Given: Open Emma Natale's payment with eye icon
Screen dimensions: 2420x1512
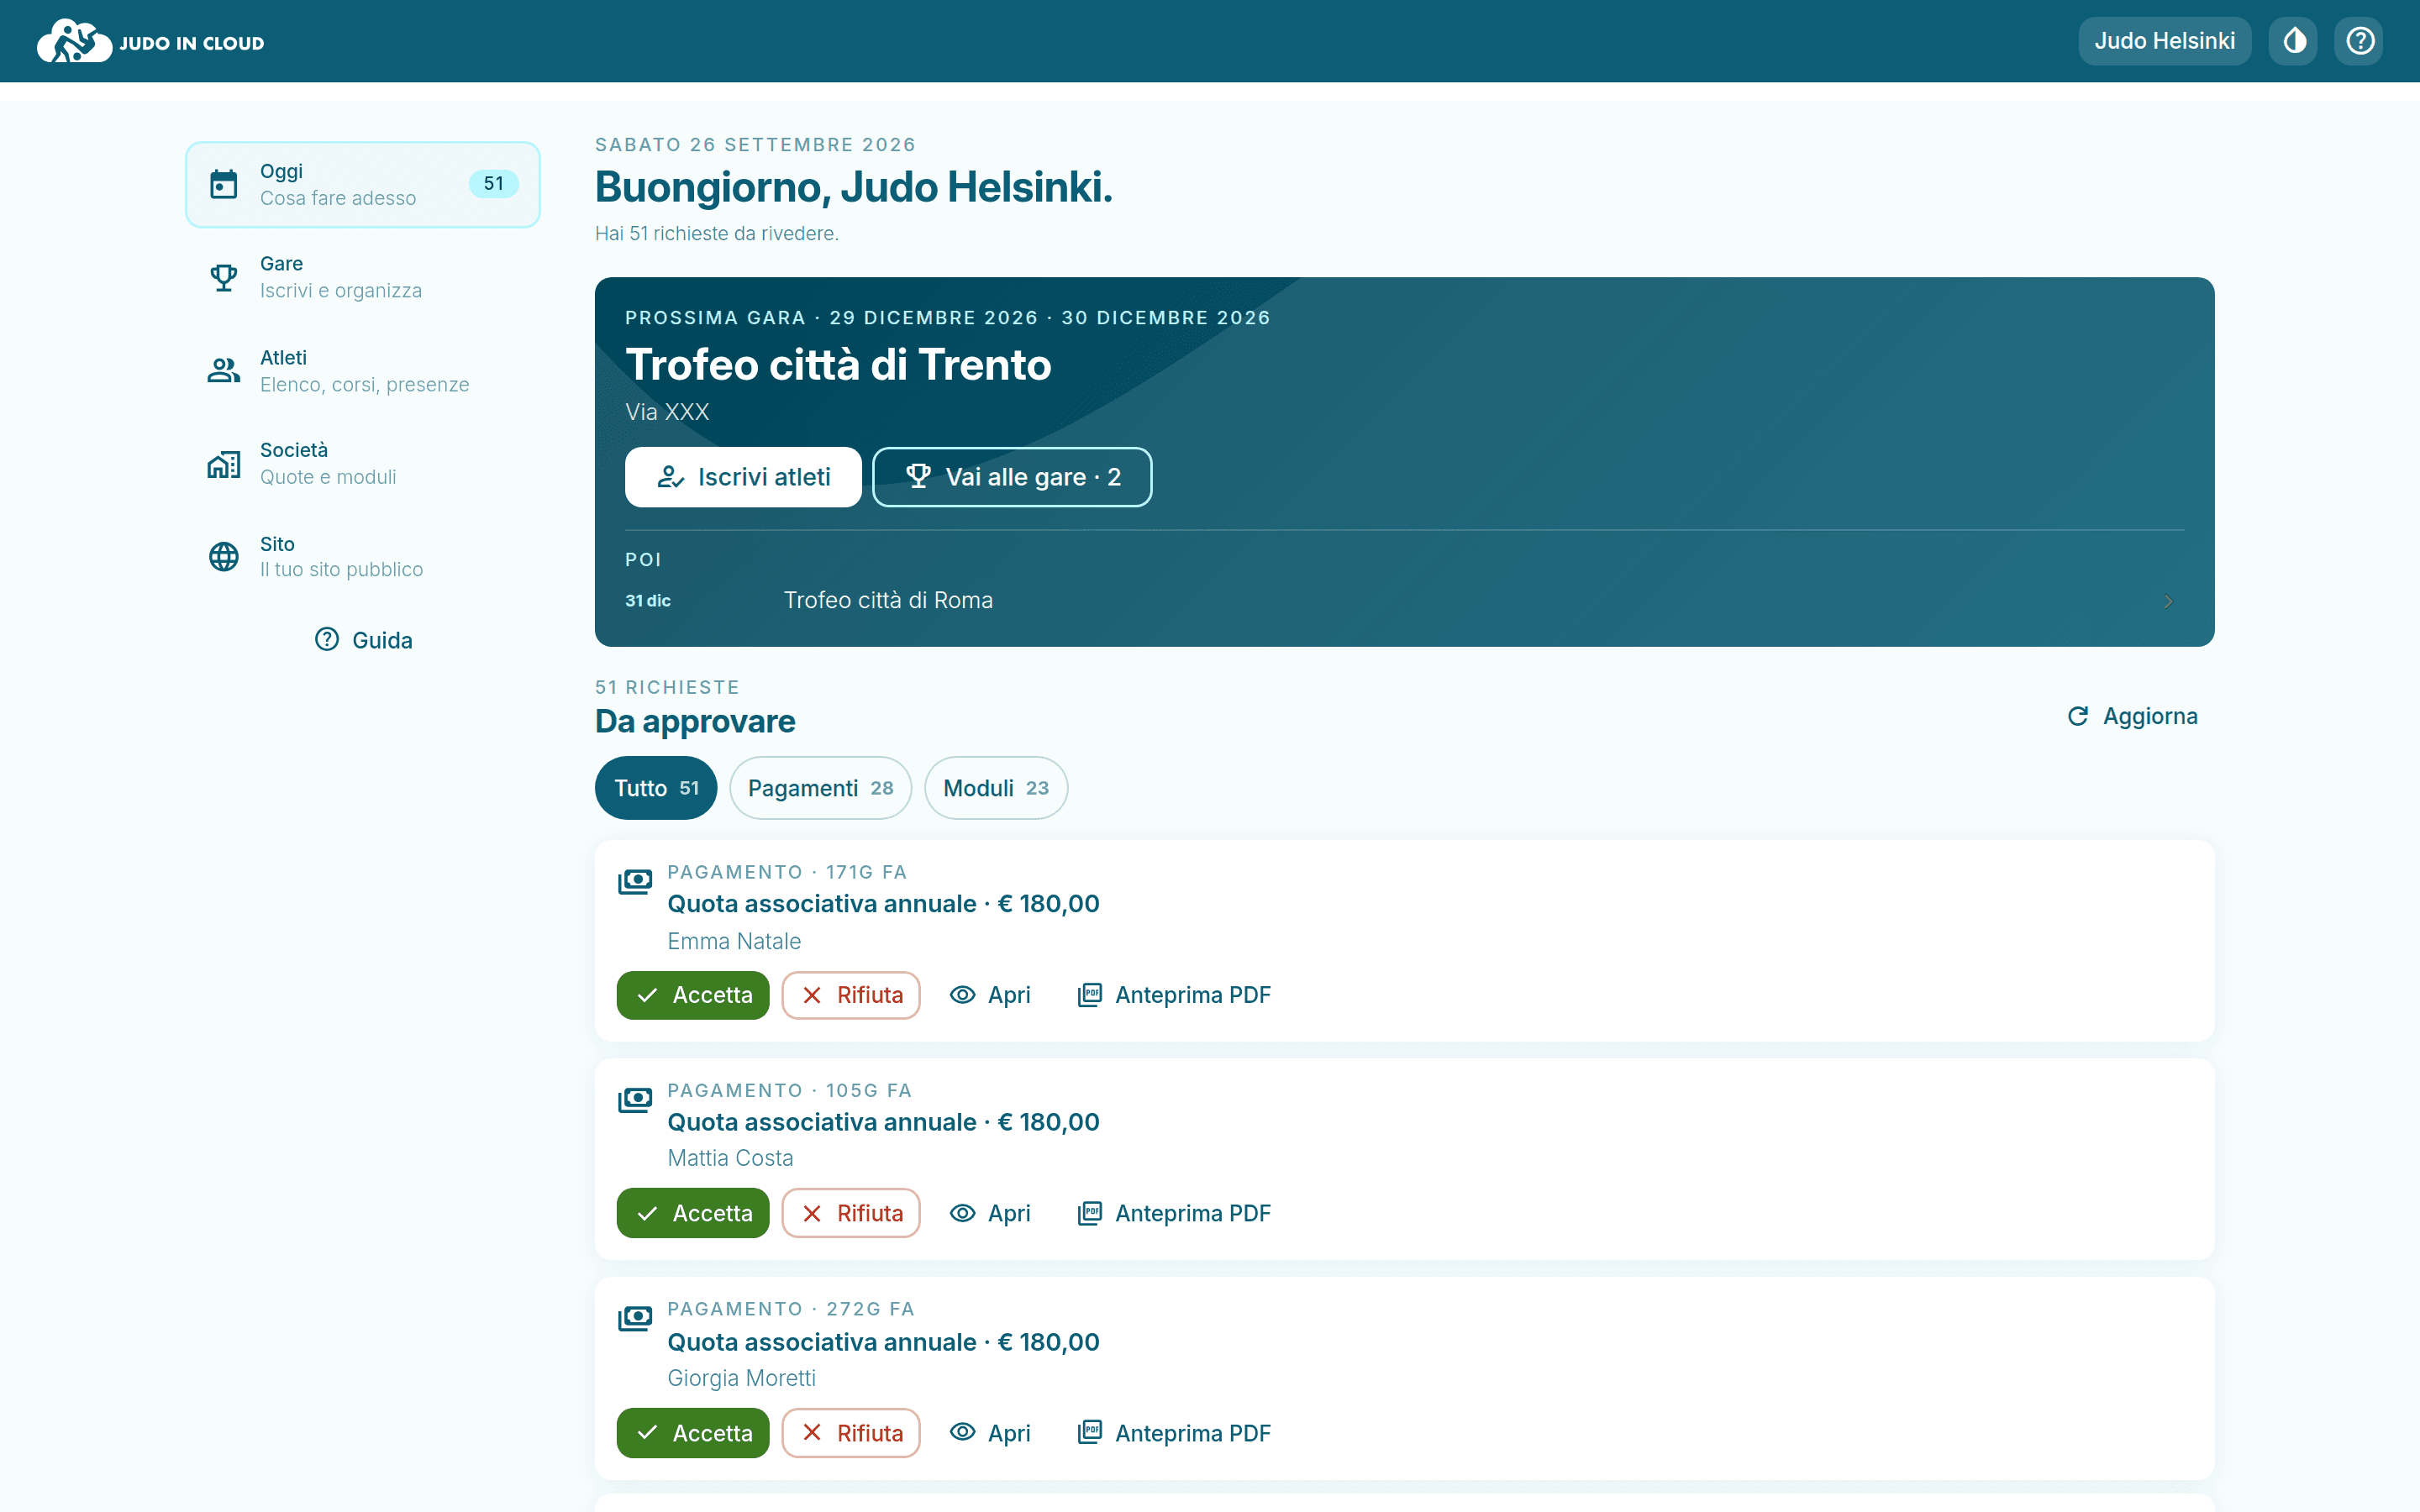Looking at the screenshot, I should (x=990, y=995).
